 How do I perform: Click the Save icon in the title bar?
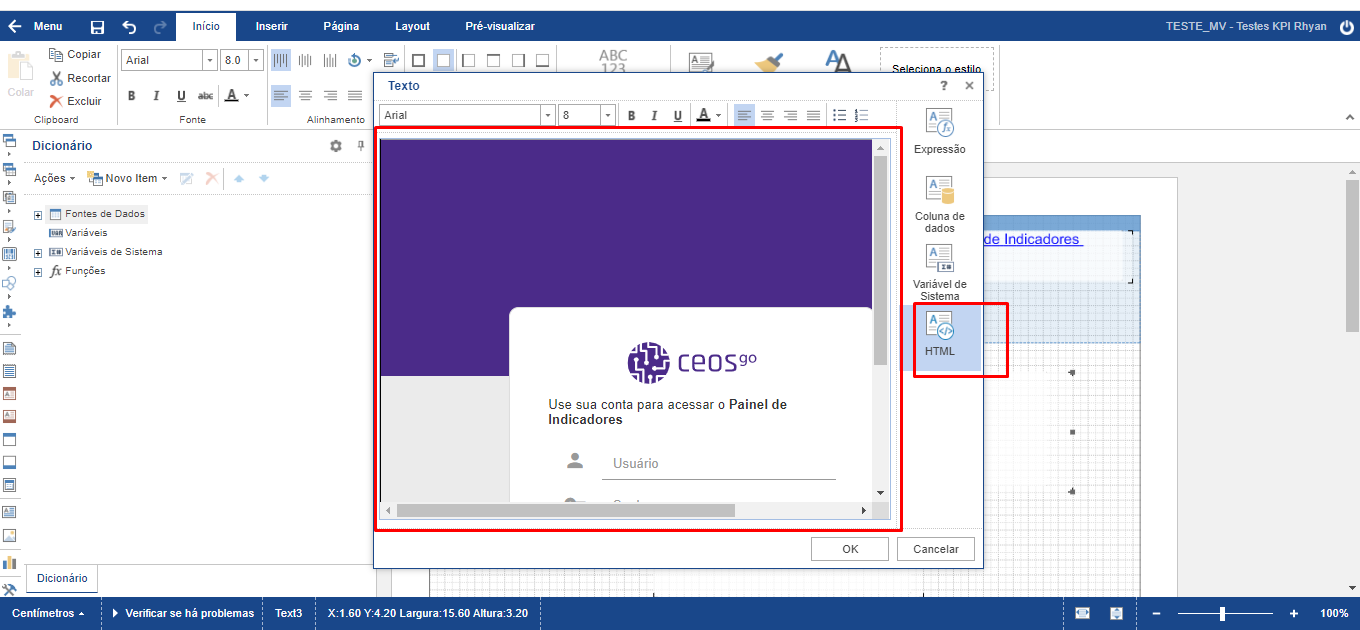(x=97, y=27)
